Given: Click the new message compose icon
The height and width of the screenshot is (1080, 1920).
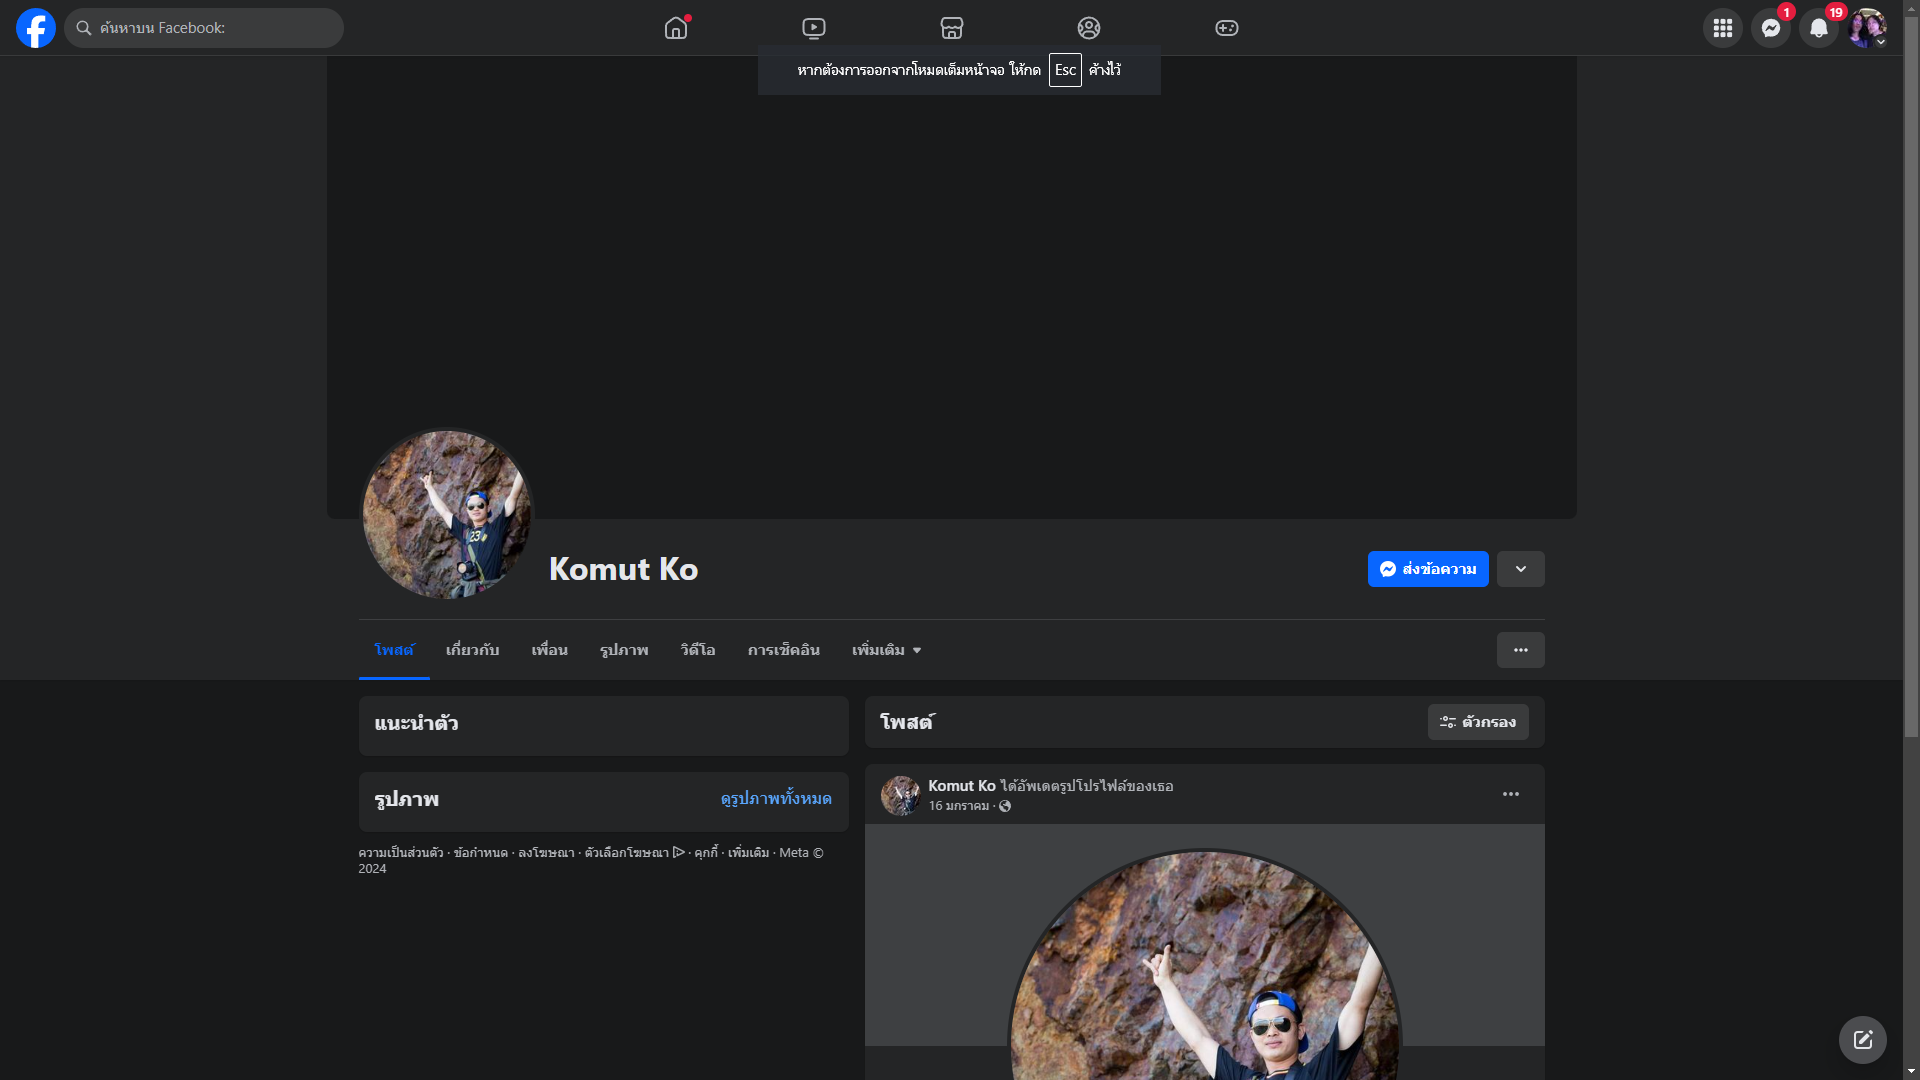Looking at the screenshot, I should tap(1862, 1040).
